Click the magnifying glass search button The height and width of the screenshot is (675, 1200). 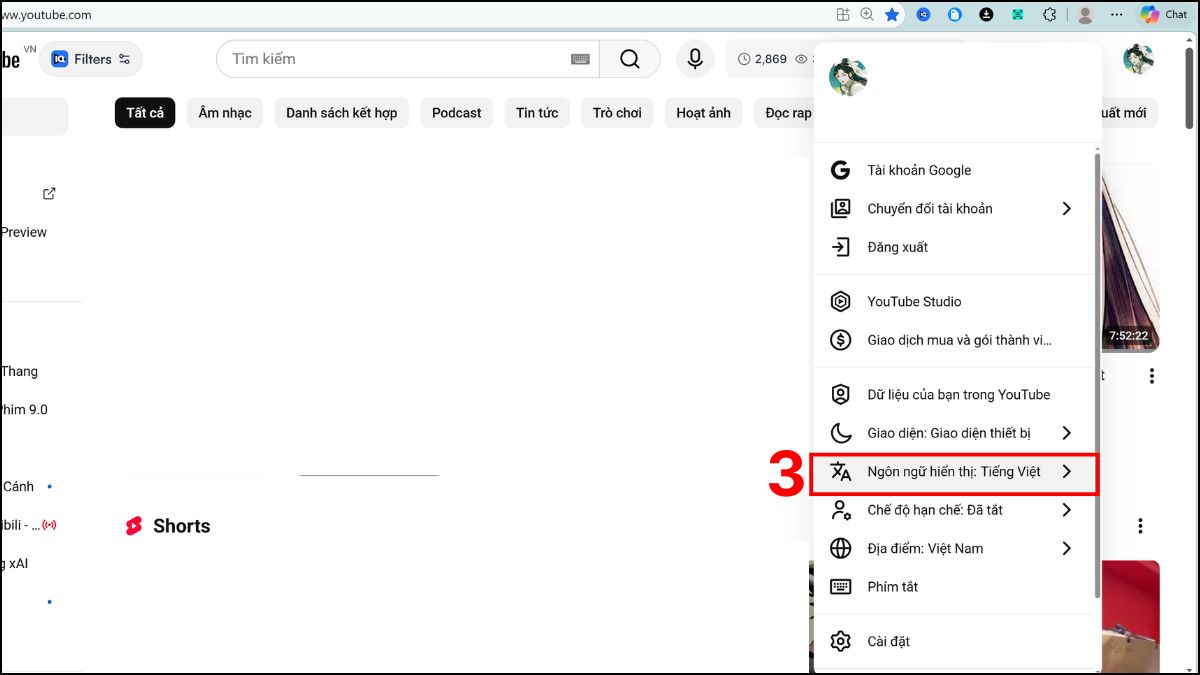point(630,59)
